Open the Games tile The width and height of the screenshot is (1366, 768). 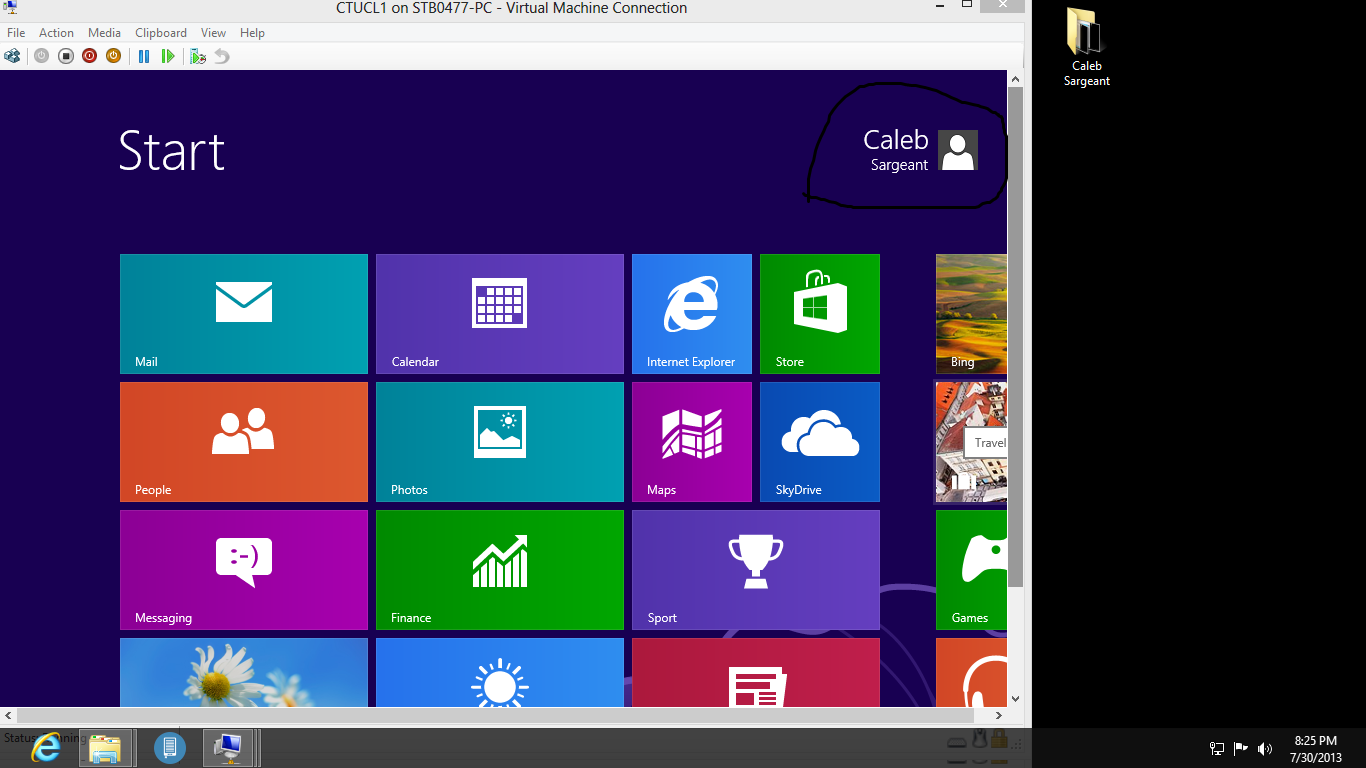(x=971, y=570)
